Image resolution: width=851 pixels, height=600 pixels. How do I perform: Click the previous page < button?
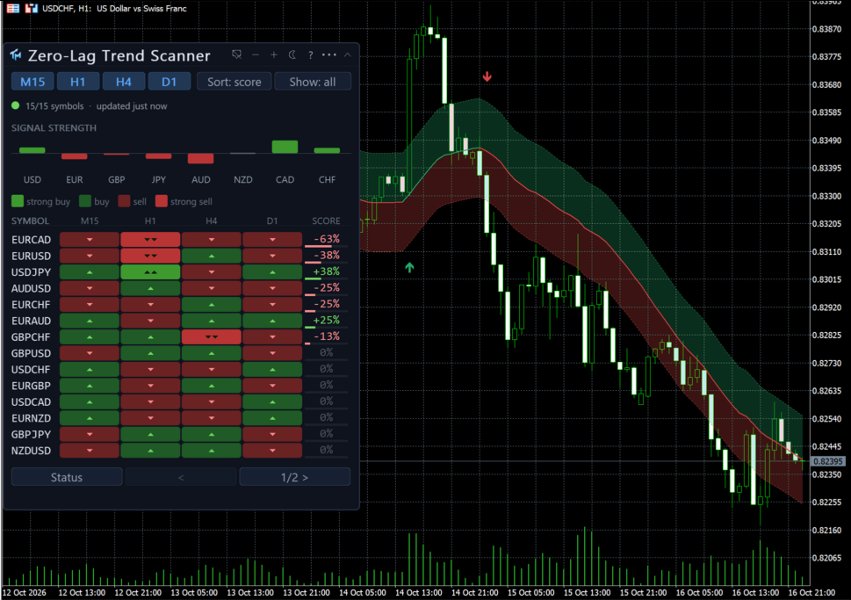click(x=181, y=477)
